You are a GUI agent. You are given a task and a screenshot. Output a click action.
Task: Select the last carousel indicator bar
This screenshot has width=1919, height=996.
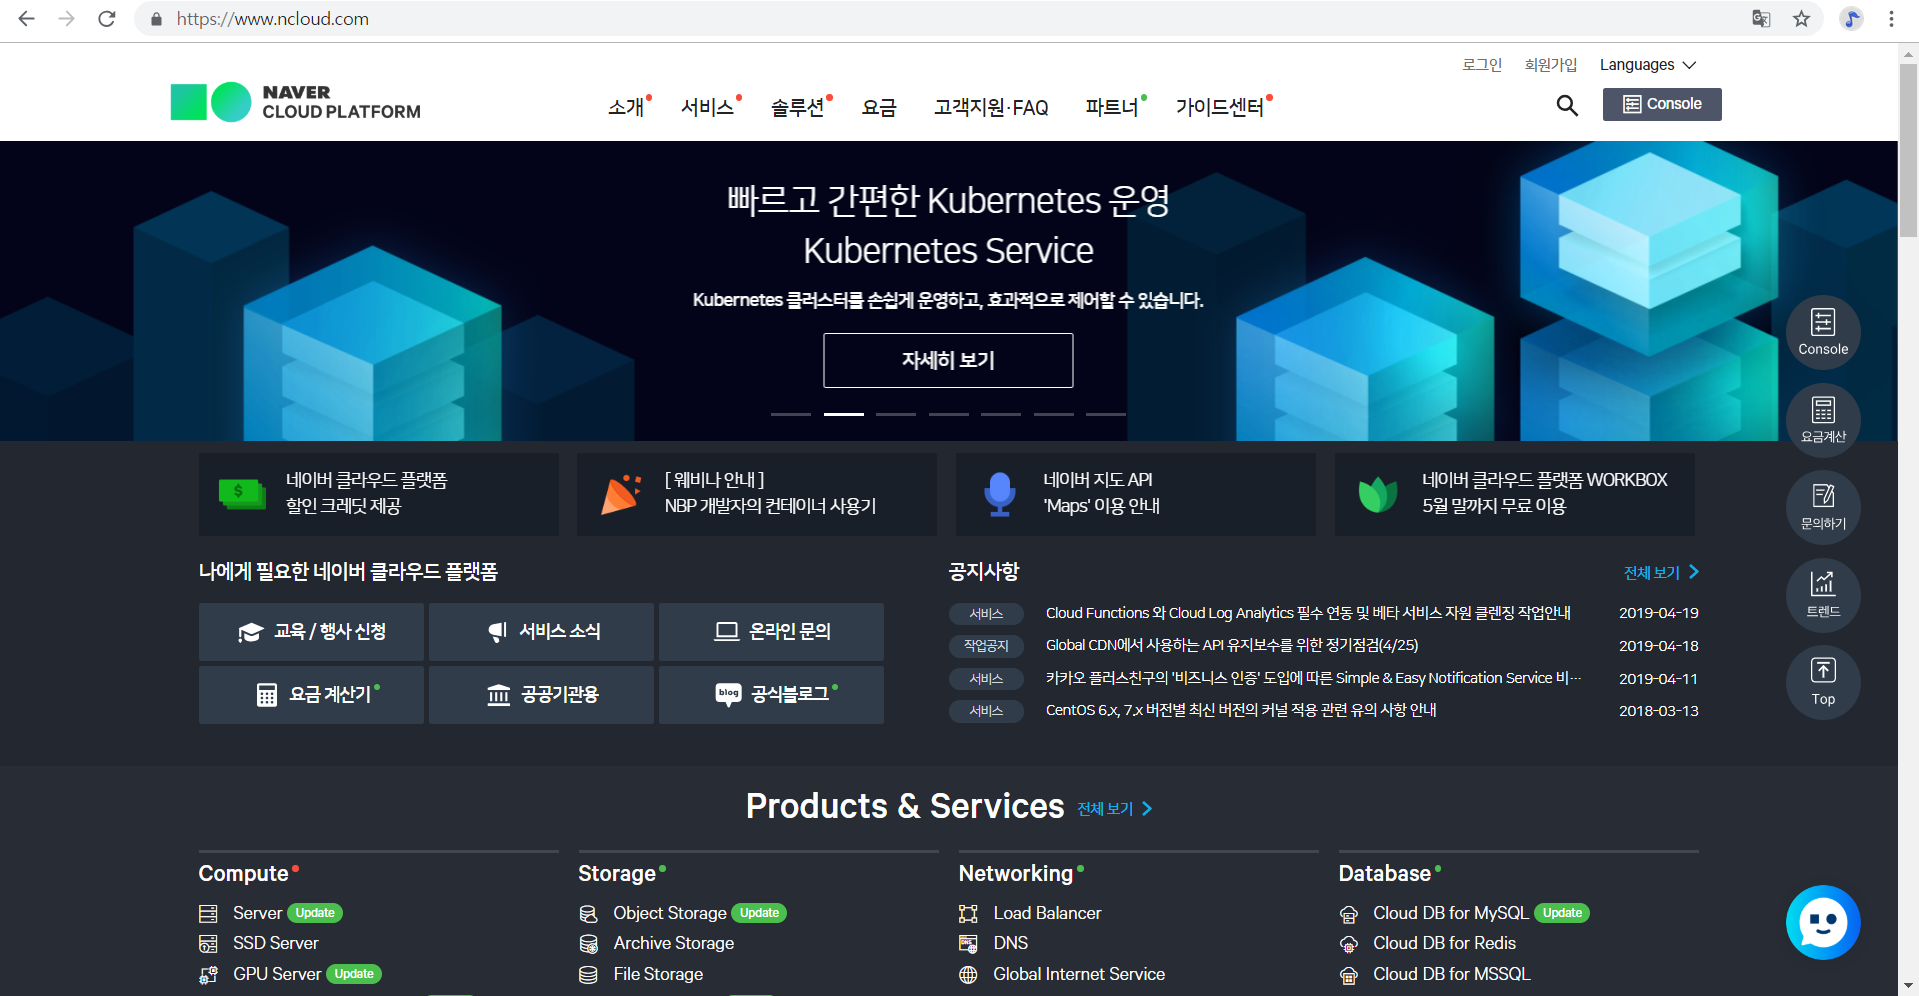[1106, 414]
